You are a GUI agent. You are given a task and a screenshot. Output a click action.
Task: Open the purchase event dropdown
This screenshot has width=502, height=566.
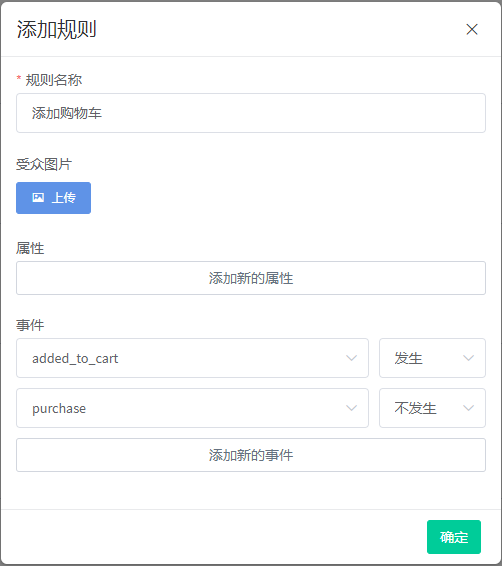pos(192,408)
